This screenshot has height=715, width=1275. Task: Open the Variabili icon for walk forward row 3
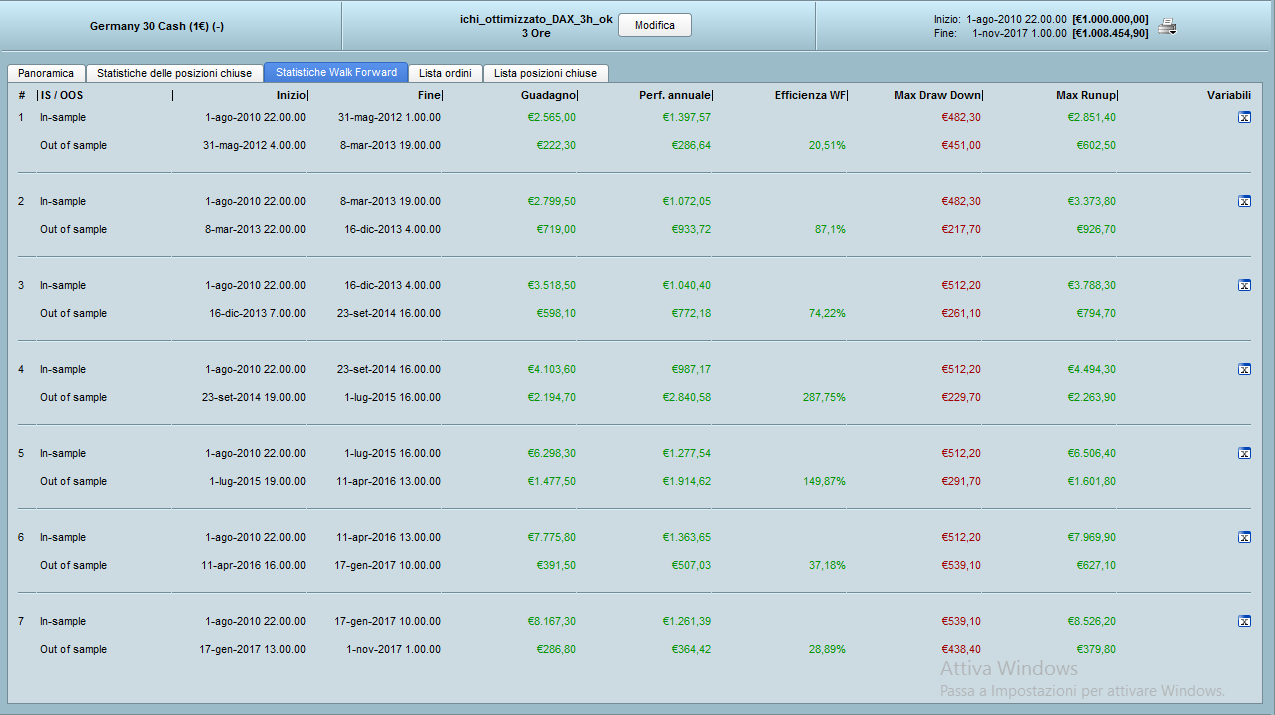tap(1244, 286)
